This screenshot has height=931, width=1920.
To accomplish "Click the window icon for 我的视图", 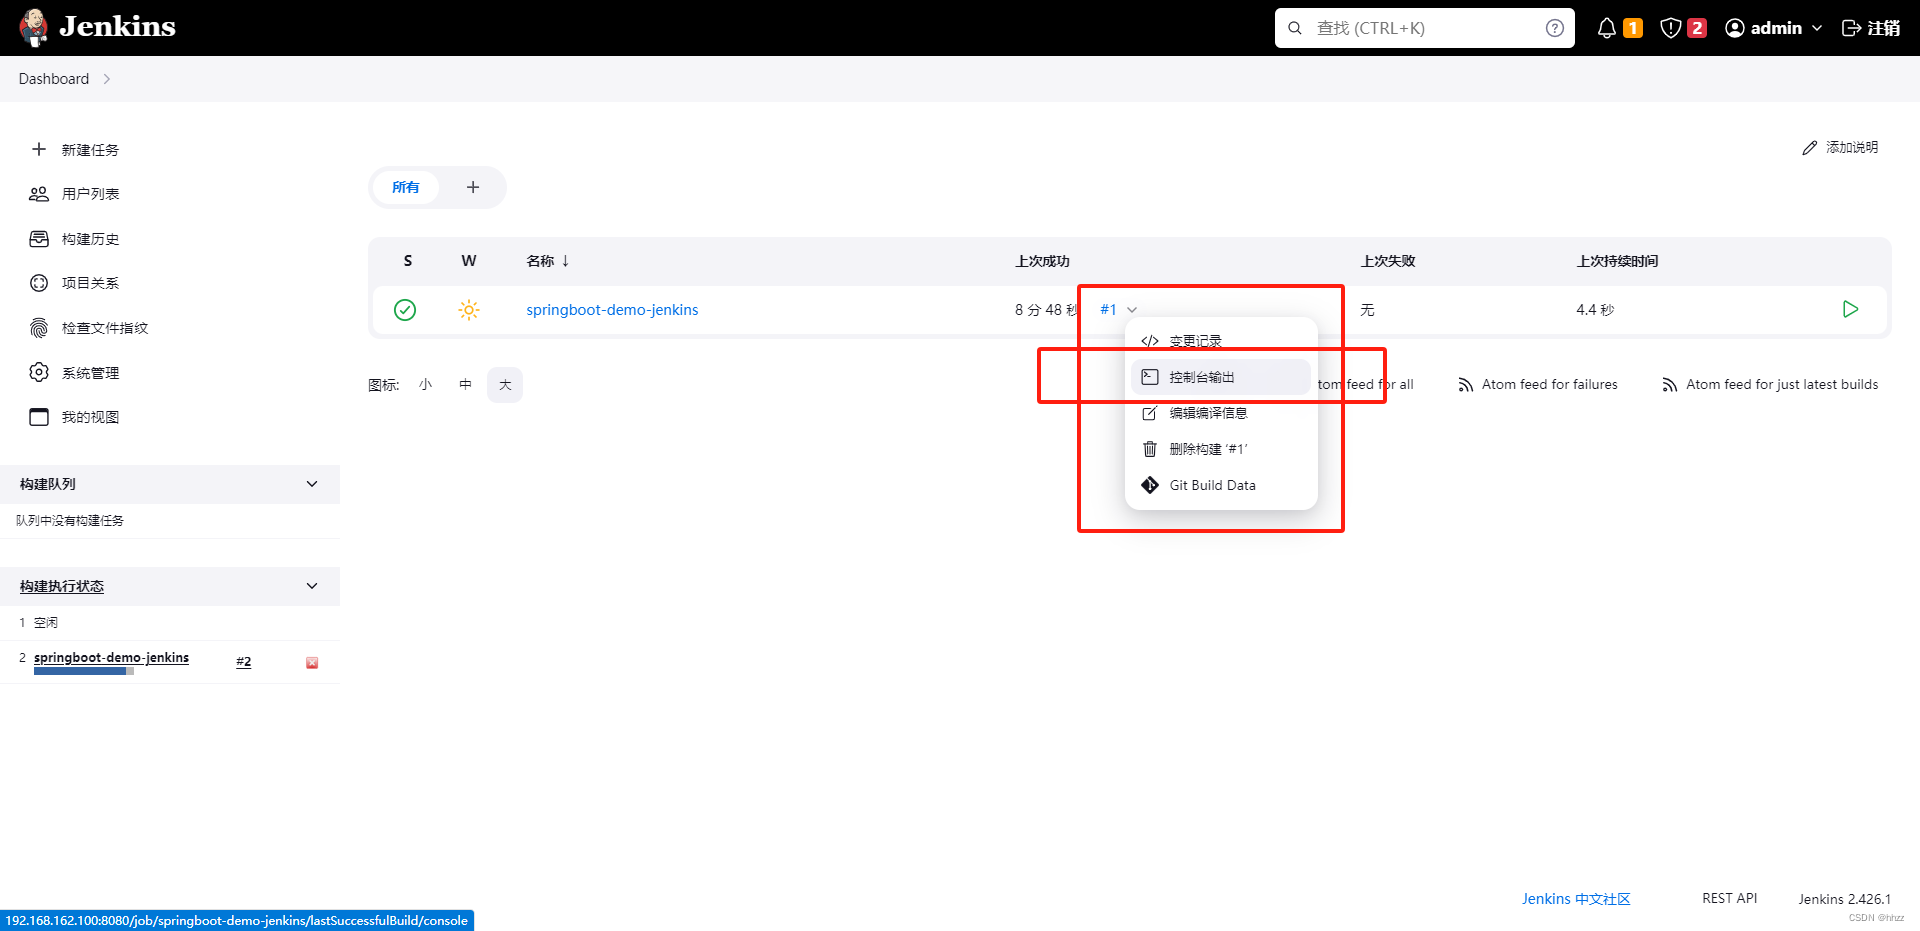I will click(39, 417).
